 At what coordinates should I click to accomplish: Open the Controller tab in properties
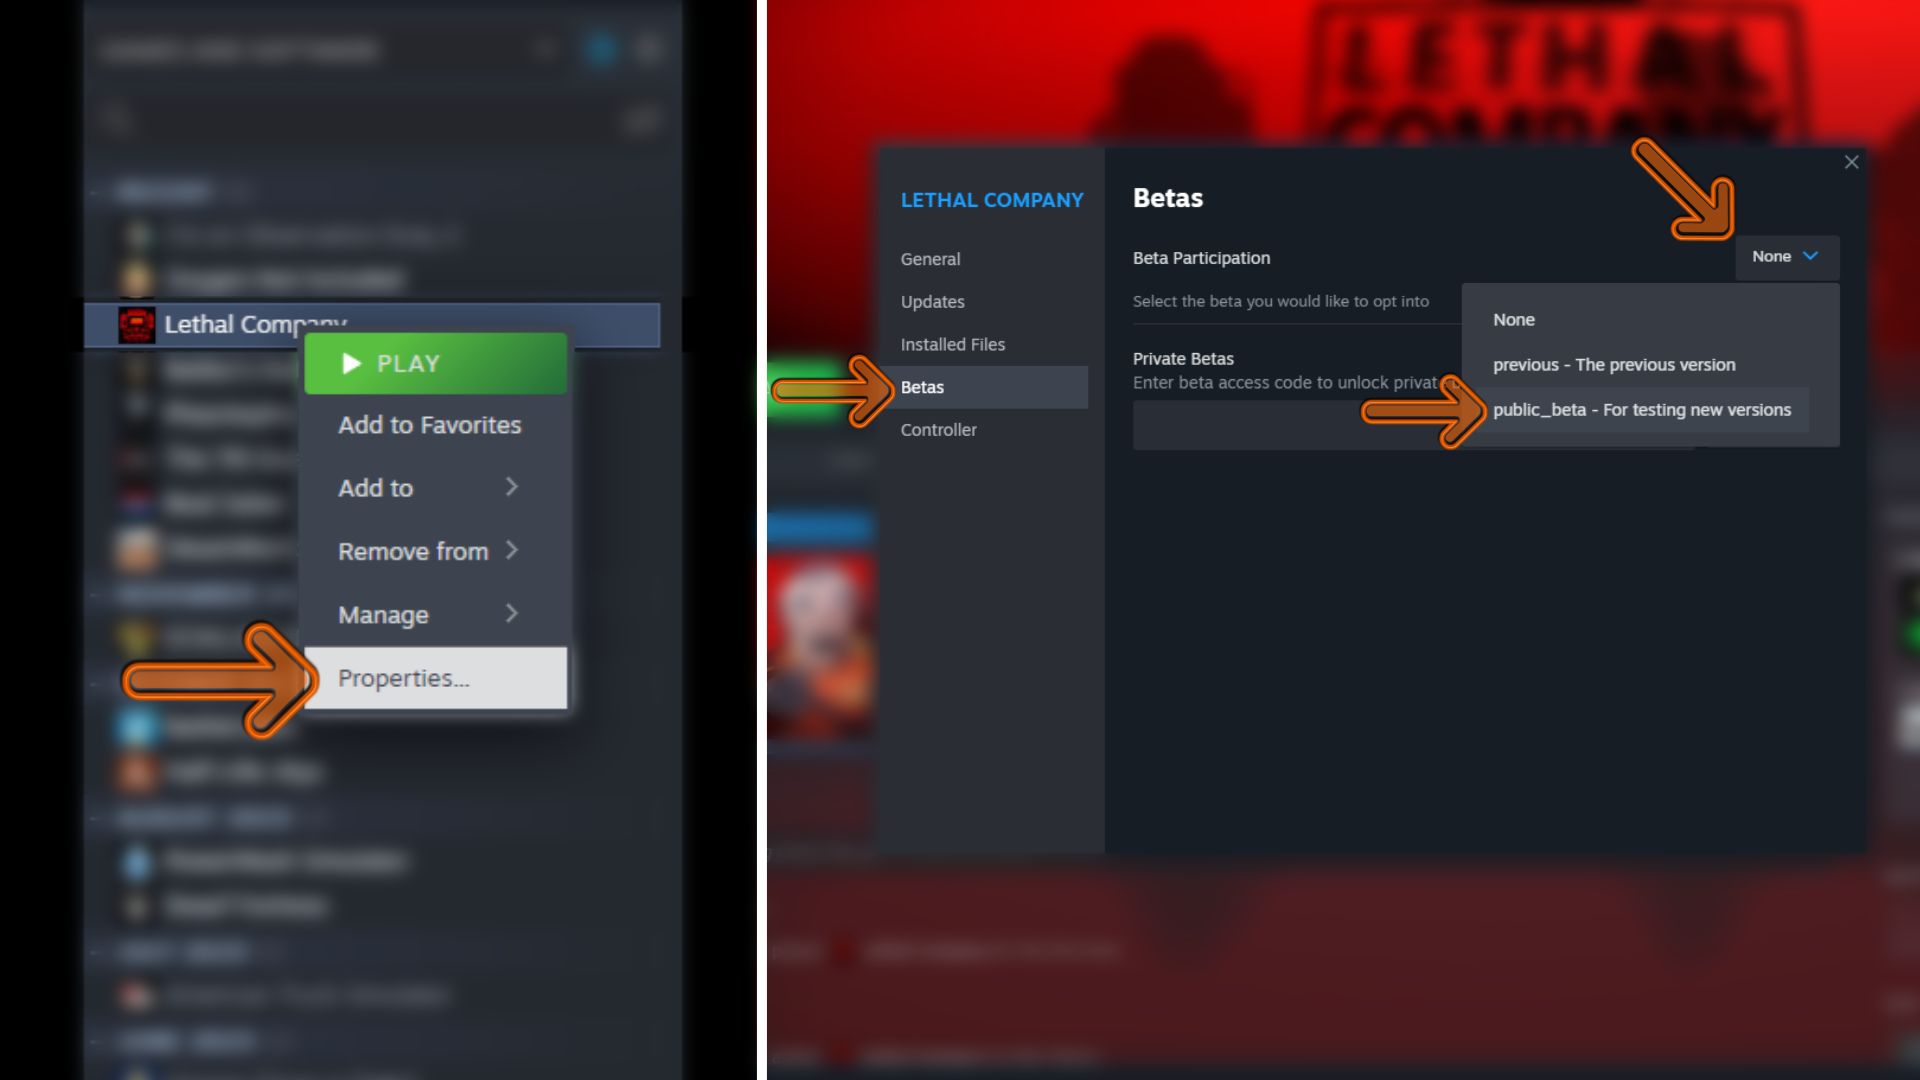938,429
